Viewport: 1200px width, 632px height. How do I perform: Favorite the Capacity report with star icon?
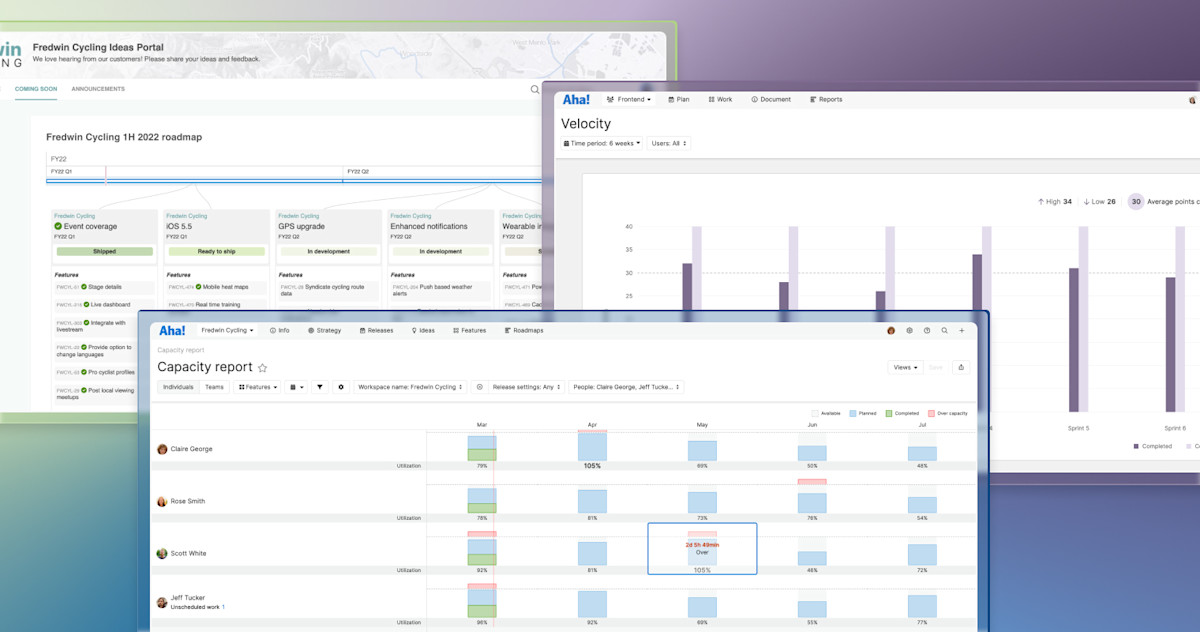263,368
